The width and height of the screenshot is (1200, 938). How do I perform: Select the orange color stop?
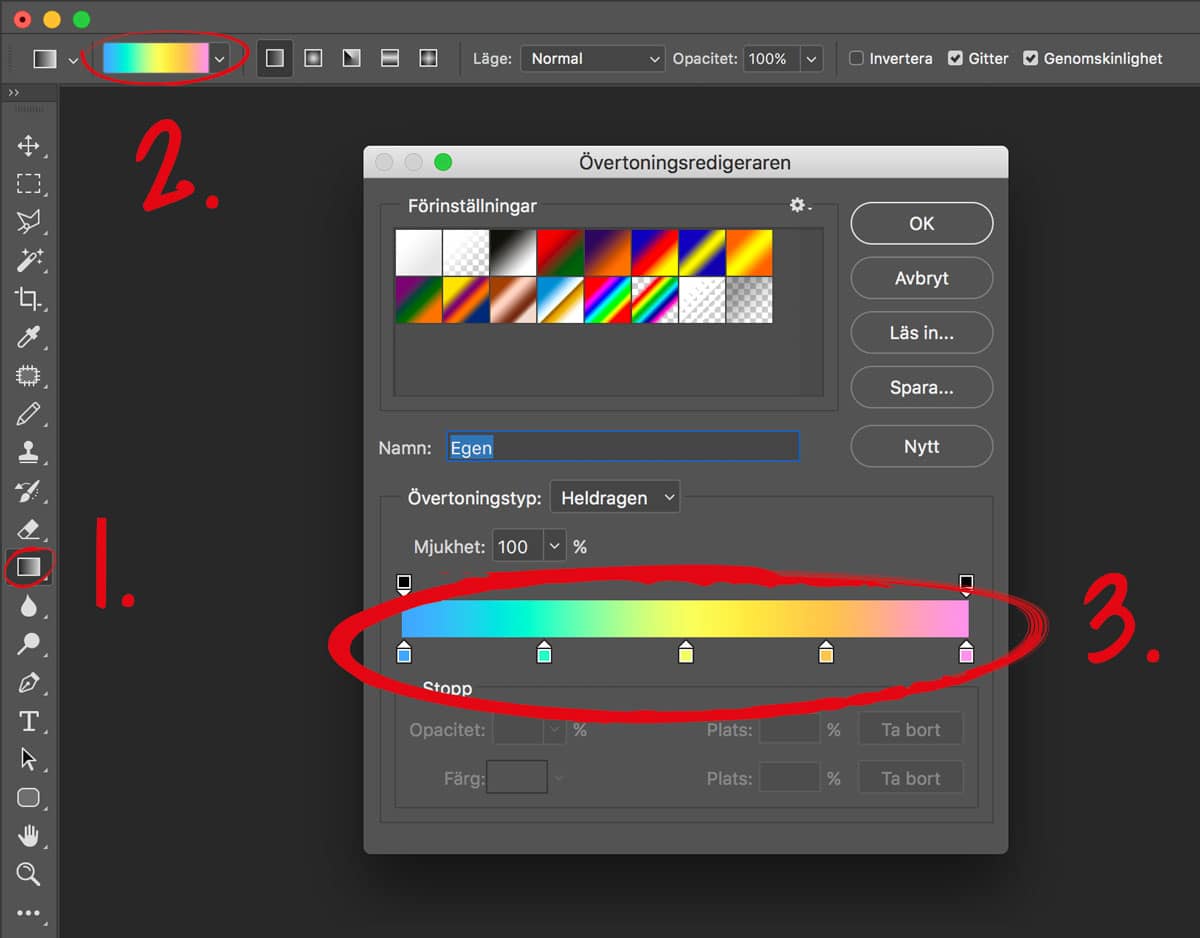[826, 653]
